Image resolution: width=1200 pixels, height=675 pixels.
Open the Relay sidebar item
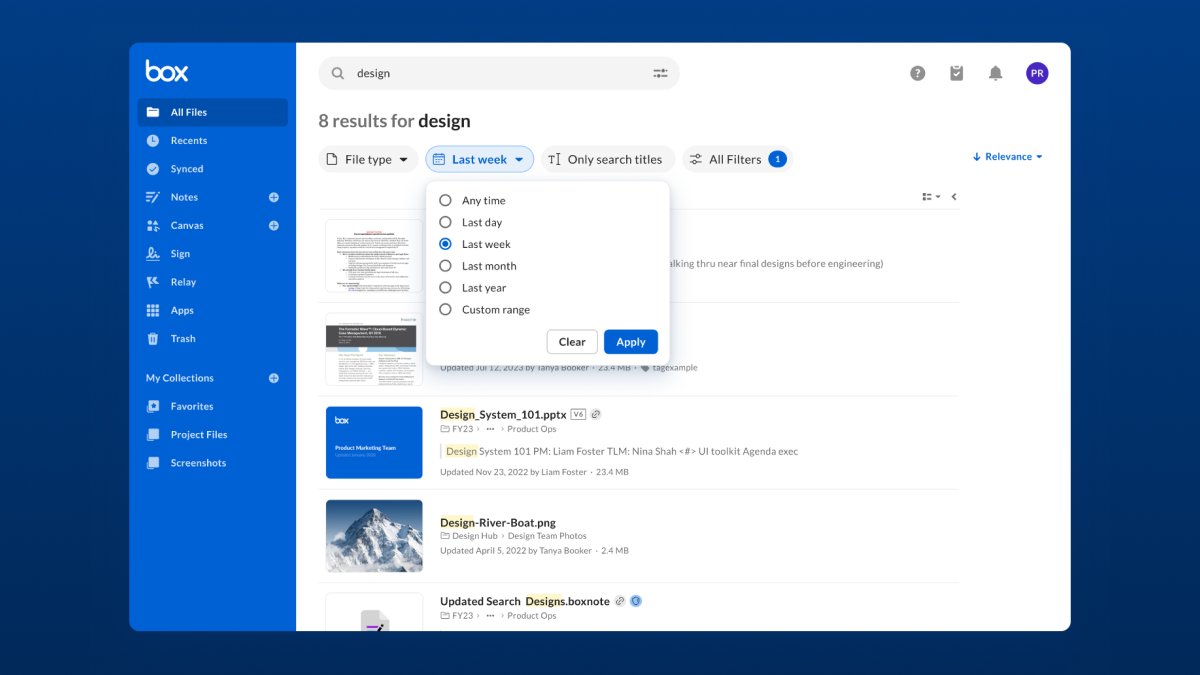pos(183,281)
